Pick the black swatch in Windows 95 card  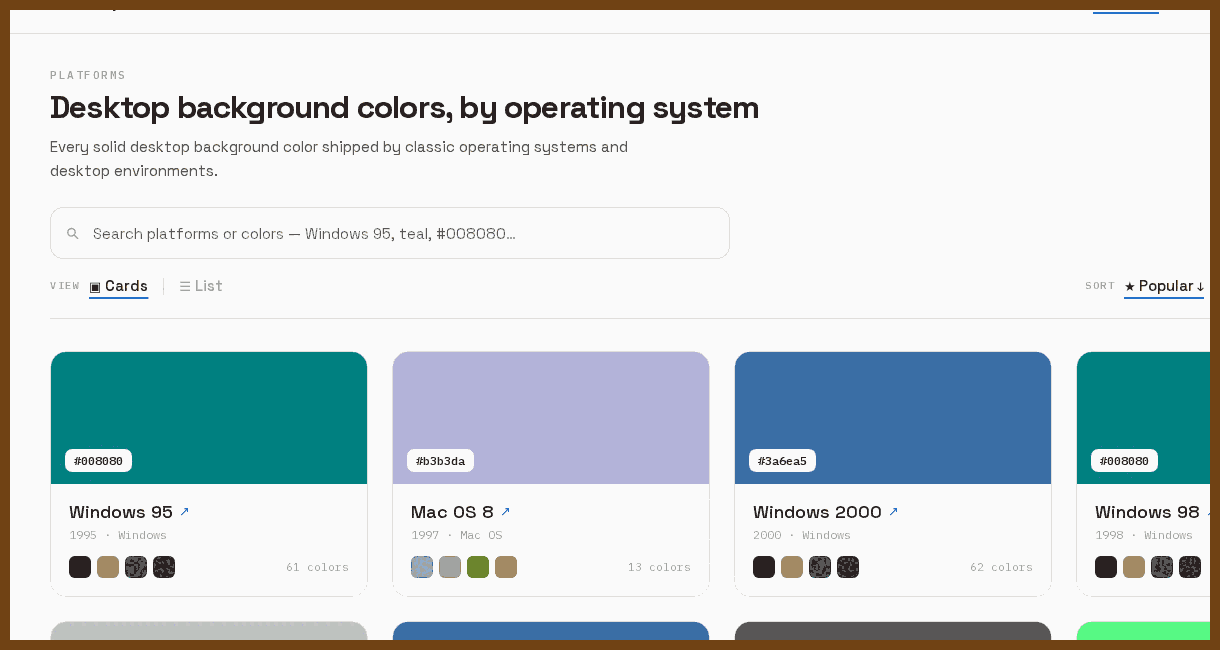(x=80, y=567)
